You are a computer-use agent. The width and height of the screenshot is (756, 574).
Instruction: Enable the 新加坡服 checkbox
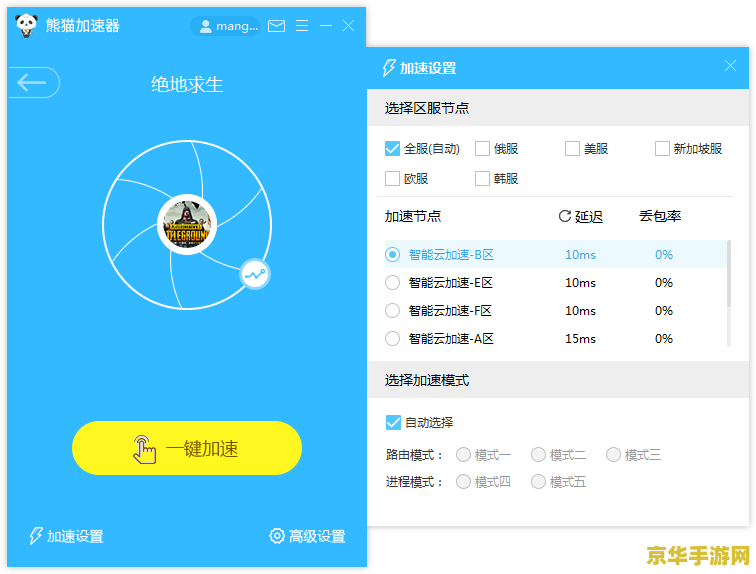click(662, 148)
